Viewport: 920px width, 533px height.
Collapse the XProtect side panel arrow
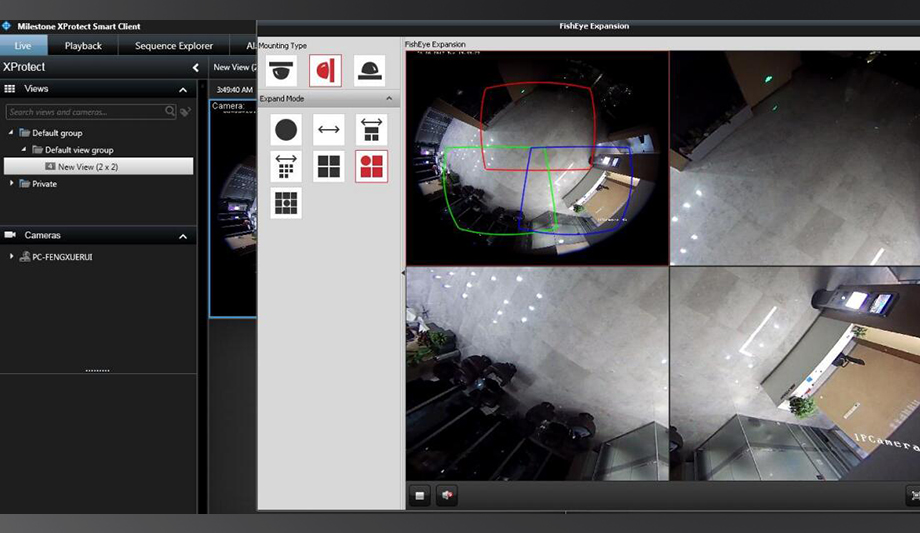click(196, 68)
